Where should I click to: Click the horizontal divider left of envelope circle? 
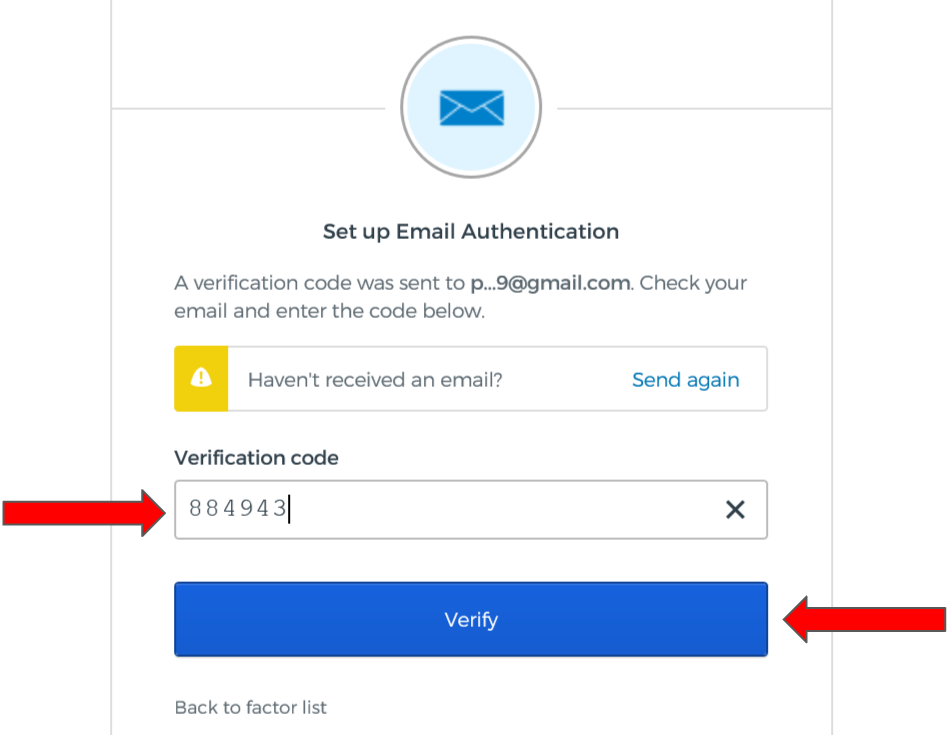click(248, 107)
